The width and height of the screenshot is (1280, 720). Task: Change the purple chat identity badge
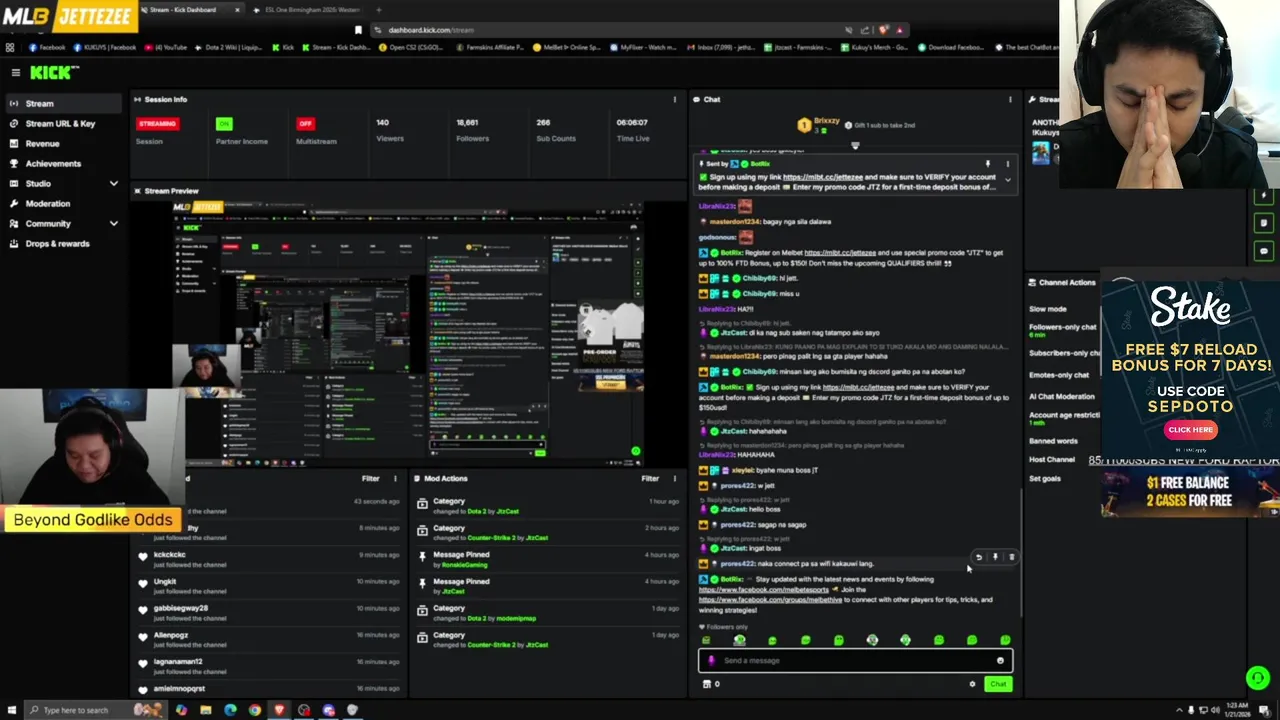point(711,660)
